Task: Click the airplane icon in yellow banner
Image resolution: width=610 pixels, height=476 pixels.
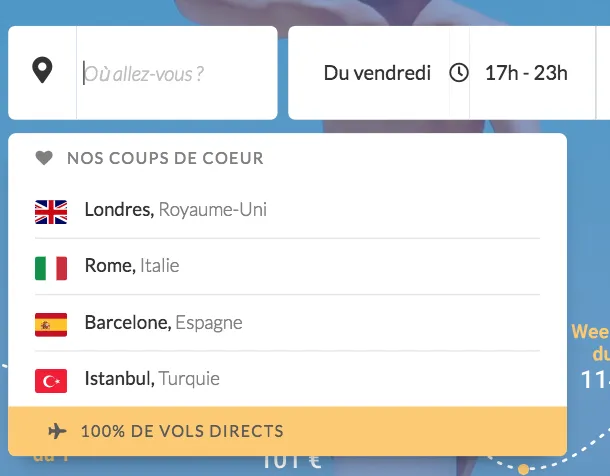Action: pyautogui.click(x=57, y=432)
